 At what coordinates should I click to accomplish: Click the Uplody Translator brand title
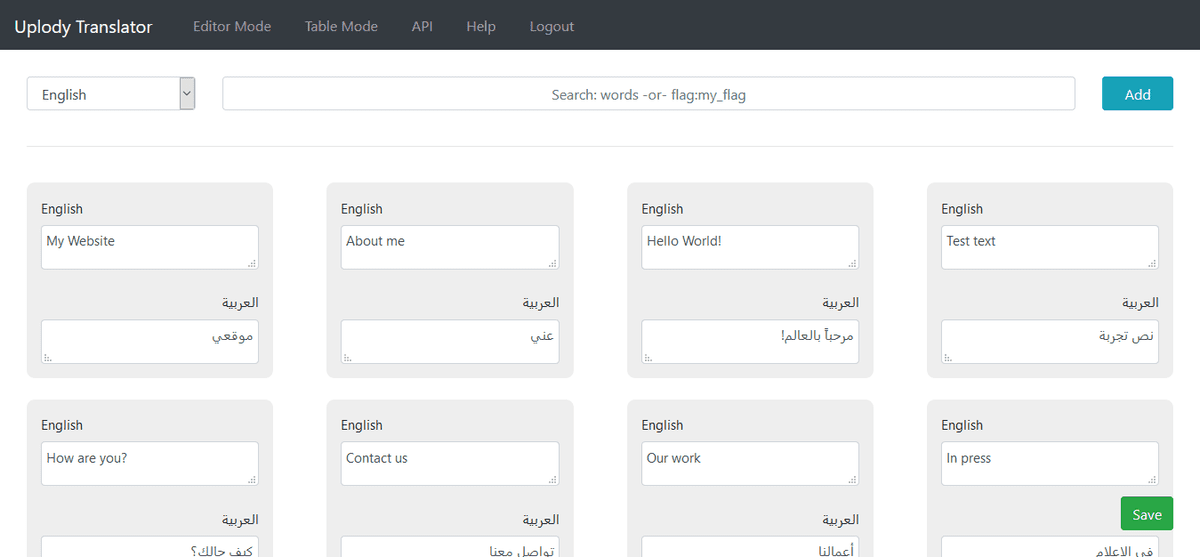(83, 26)
